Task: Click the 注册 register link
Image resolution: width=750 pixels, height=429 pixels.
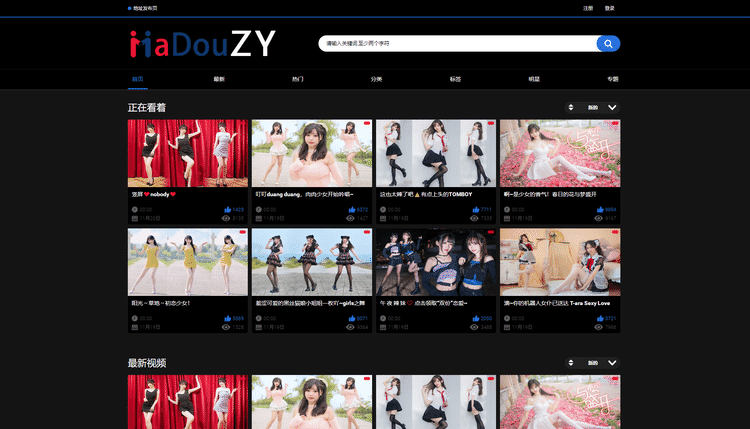Action: tap(588, 8)
